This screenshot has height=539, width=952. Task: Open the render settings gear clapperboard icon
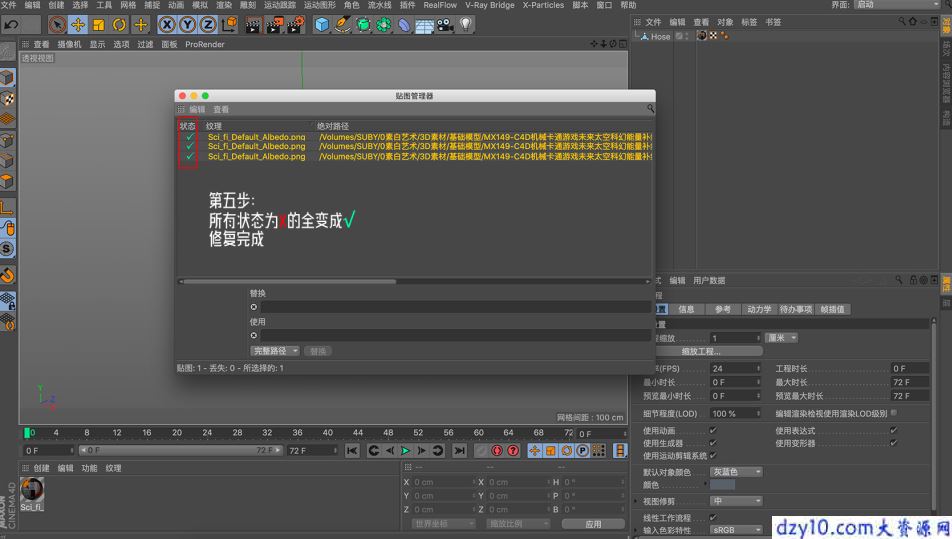coord(296,25)
